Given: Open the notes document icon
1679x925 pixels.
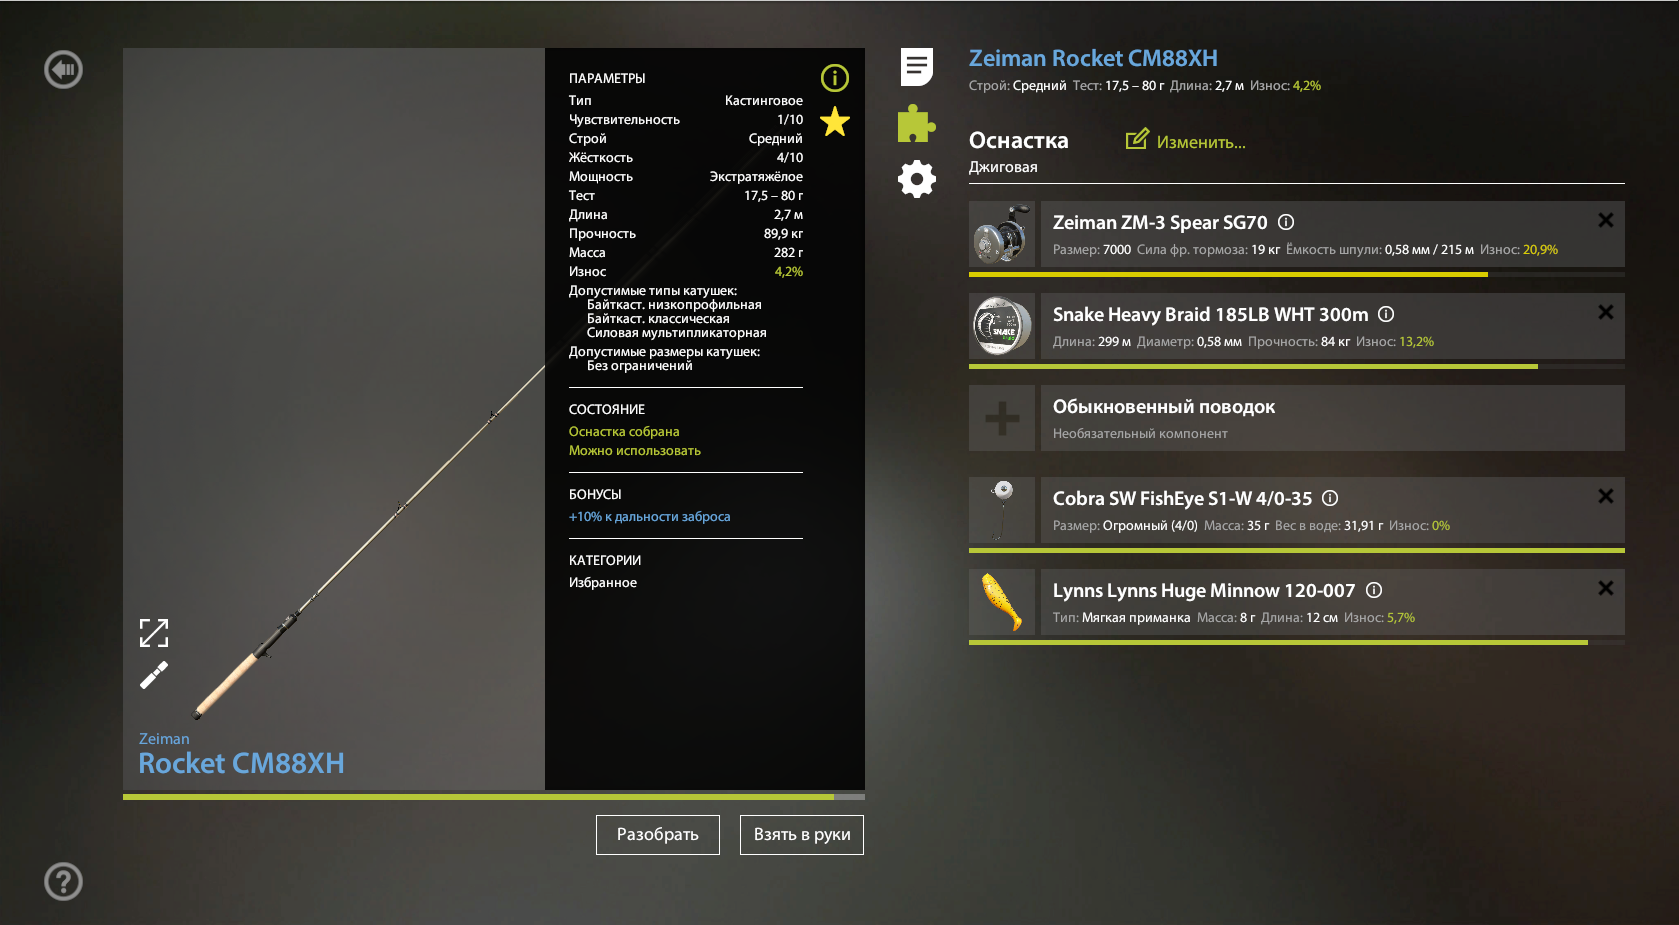Looking at the screenshot, I should click(x=917, y=67).
